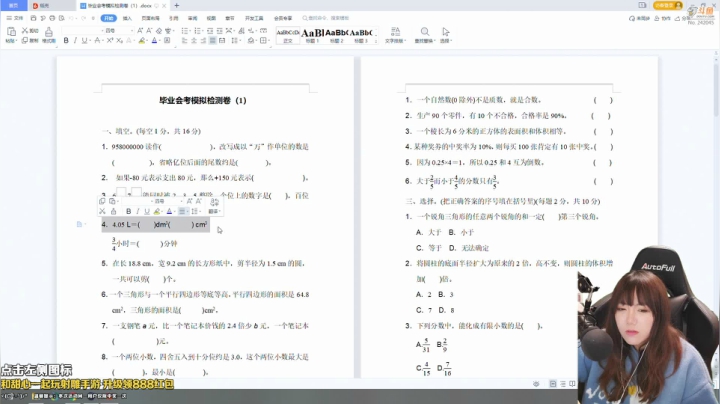Image resolution: width=720 pixels, height=404 pixels.
Task: Open the text layout (文字排版) menu
Action: (x=395, y=35)
